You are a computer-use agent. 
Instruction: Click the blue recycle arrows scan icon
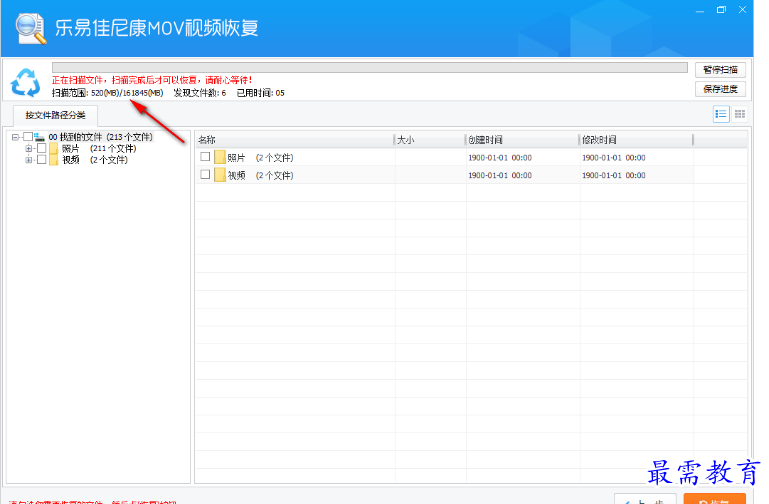click(25, 82)
